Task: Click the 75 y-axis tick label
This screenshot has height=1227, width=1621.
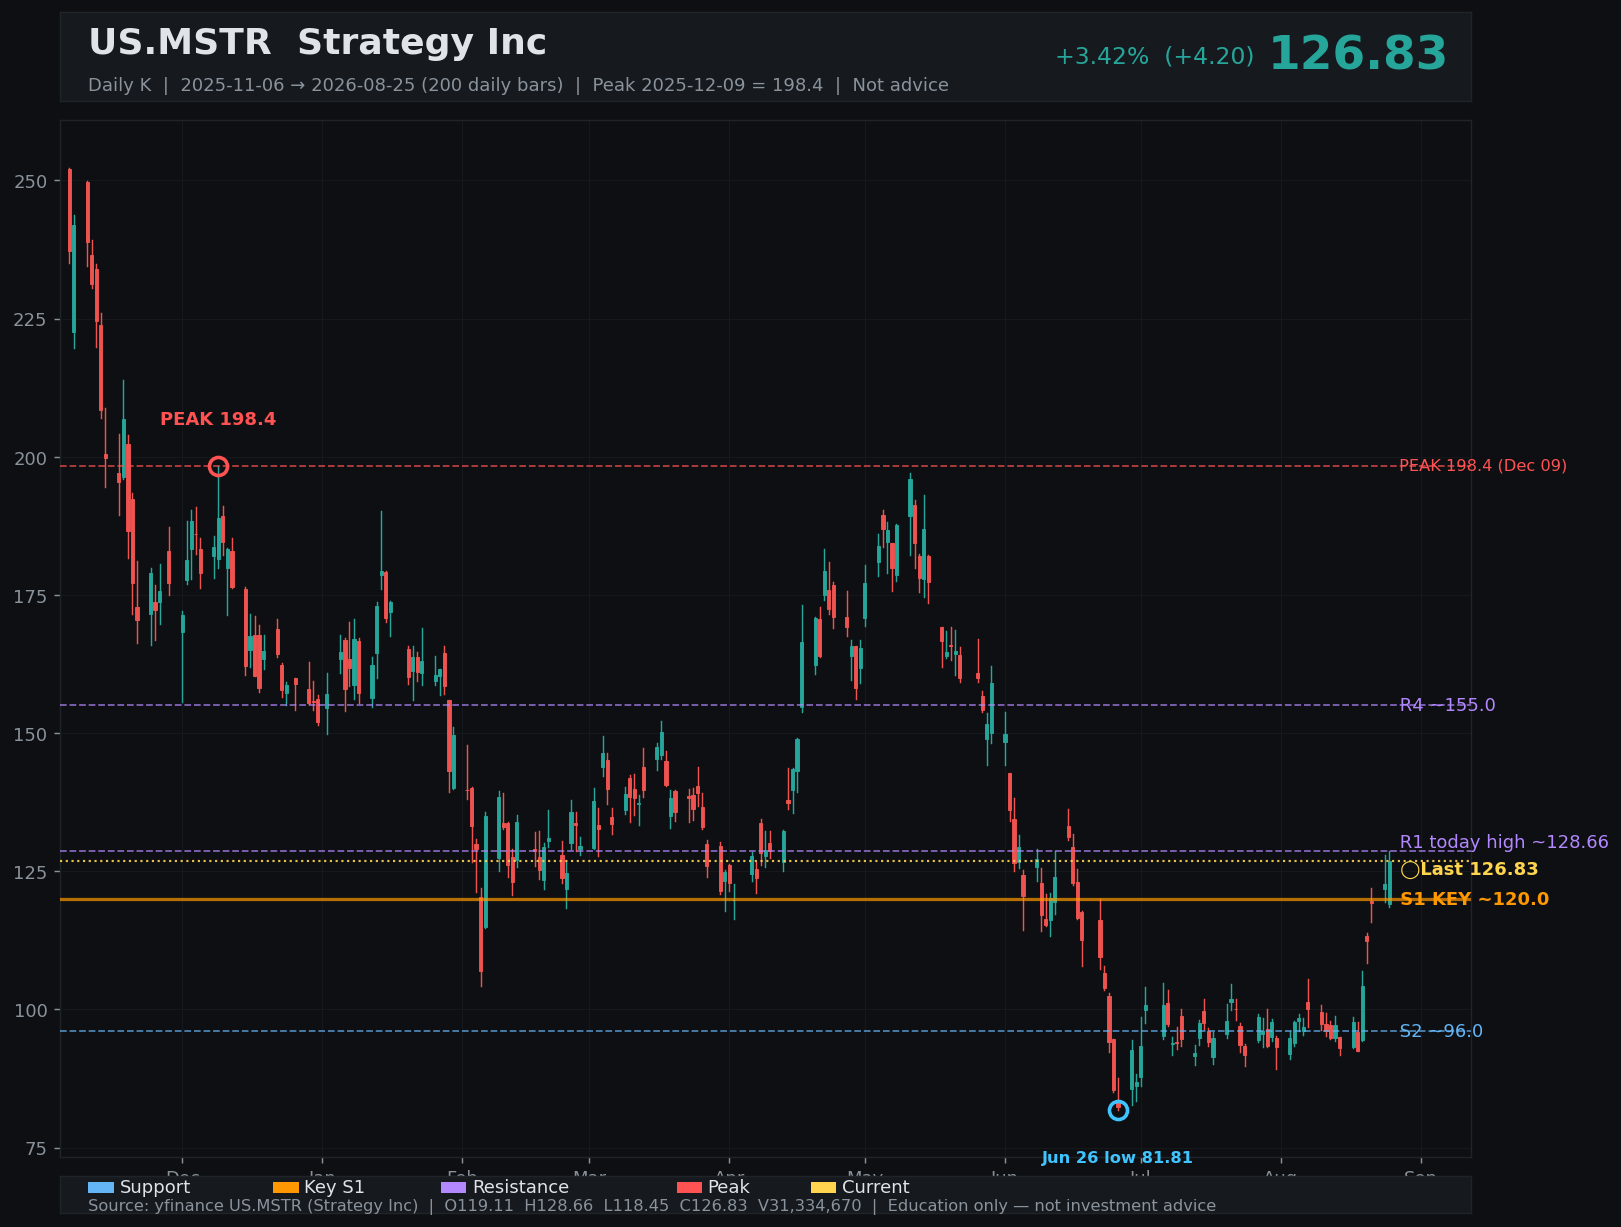Action: 35,1148
